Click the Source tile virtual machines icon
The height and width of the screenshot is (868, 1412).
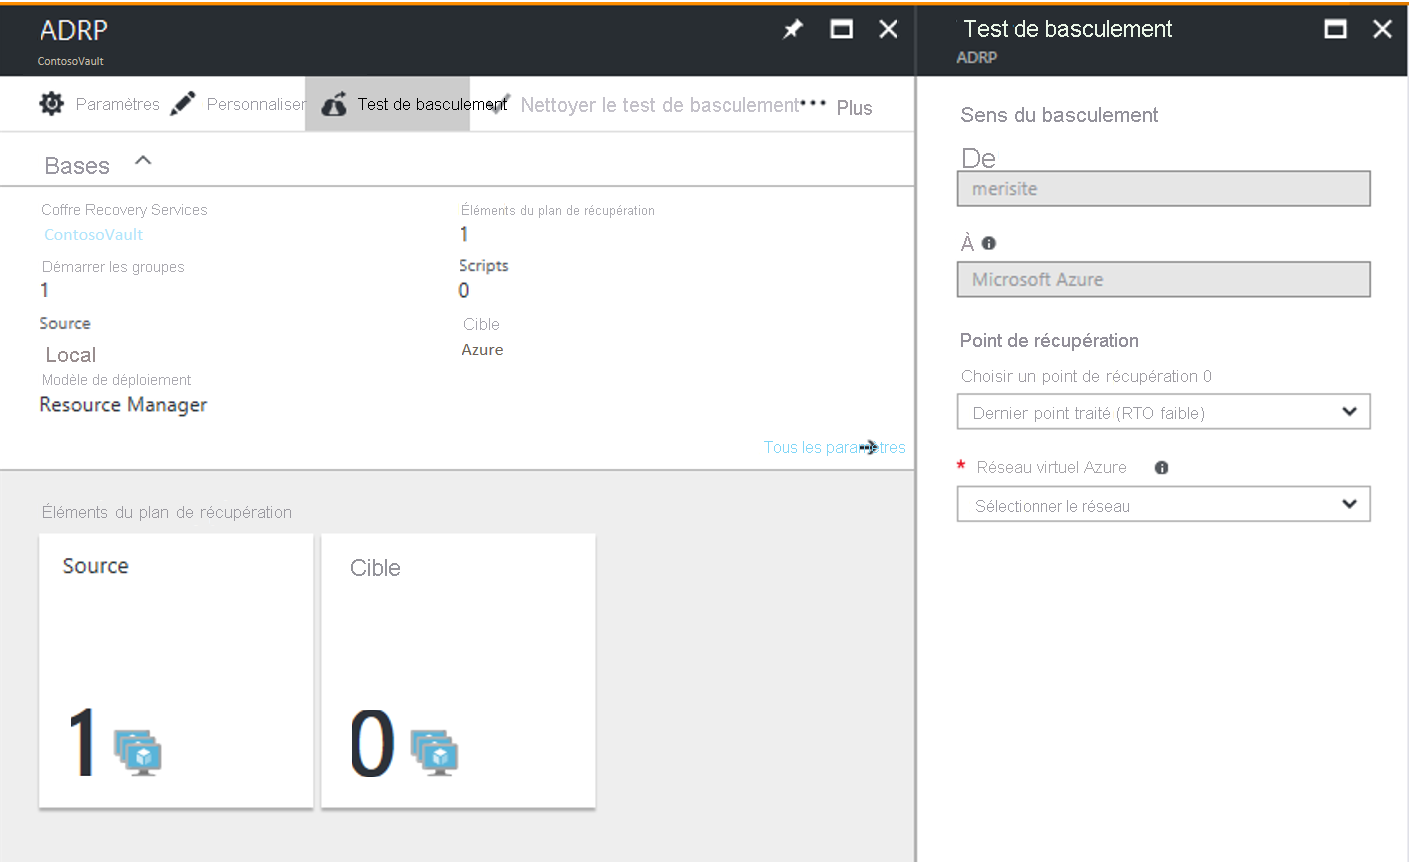pyautogui.click(x=138, y=752)
